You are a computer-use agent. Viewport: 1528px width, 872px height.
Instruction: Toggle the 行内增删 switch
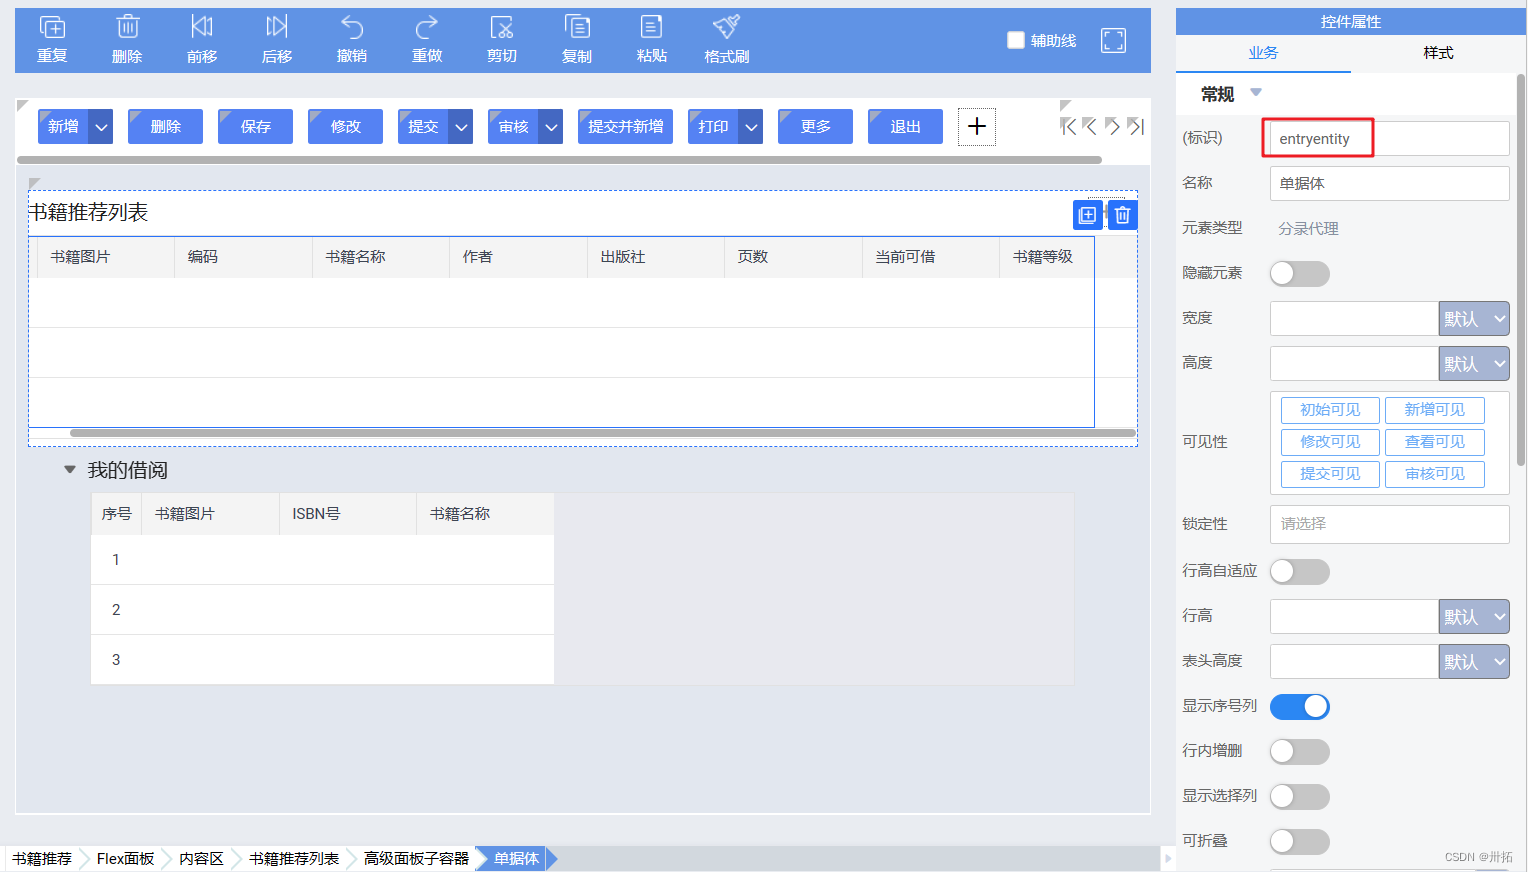point(1299,752)
